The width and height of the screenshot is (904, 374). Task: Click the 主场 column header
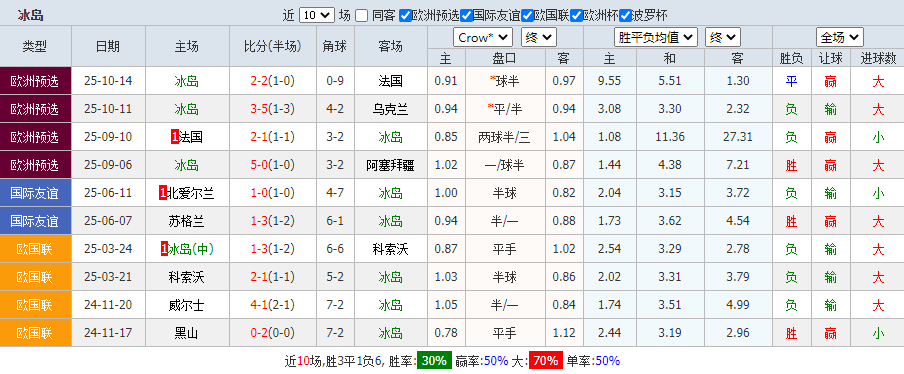point(187,46)
